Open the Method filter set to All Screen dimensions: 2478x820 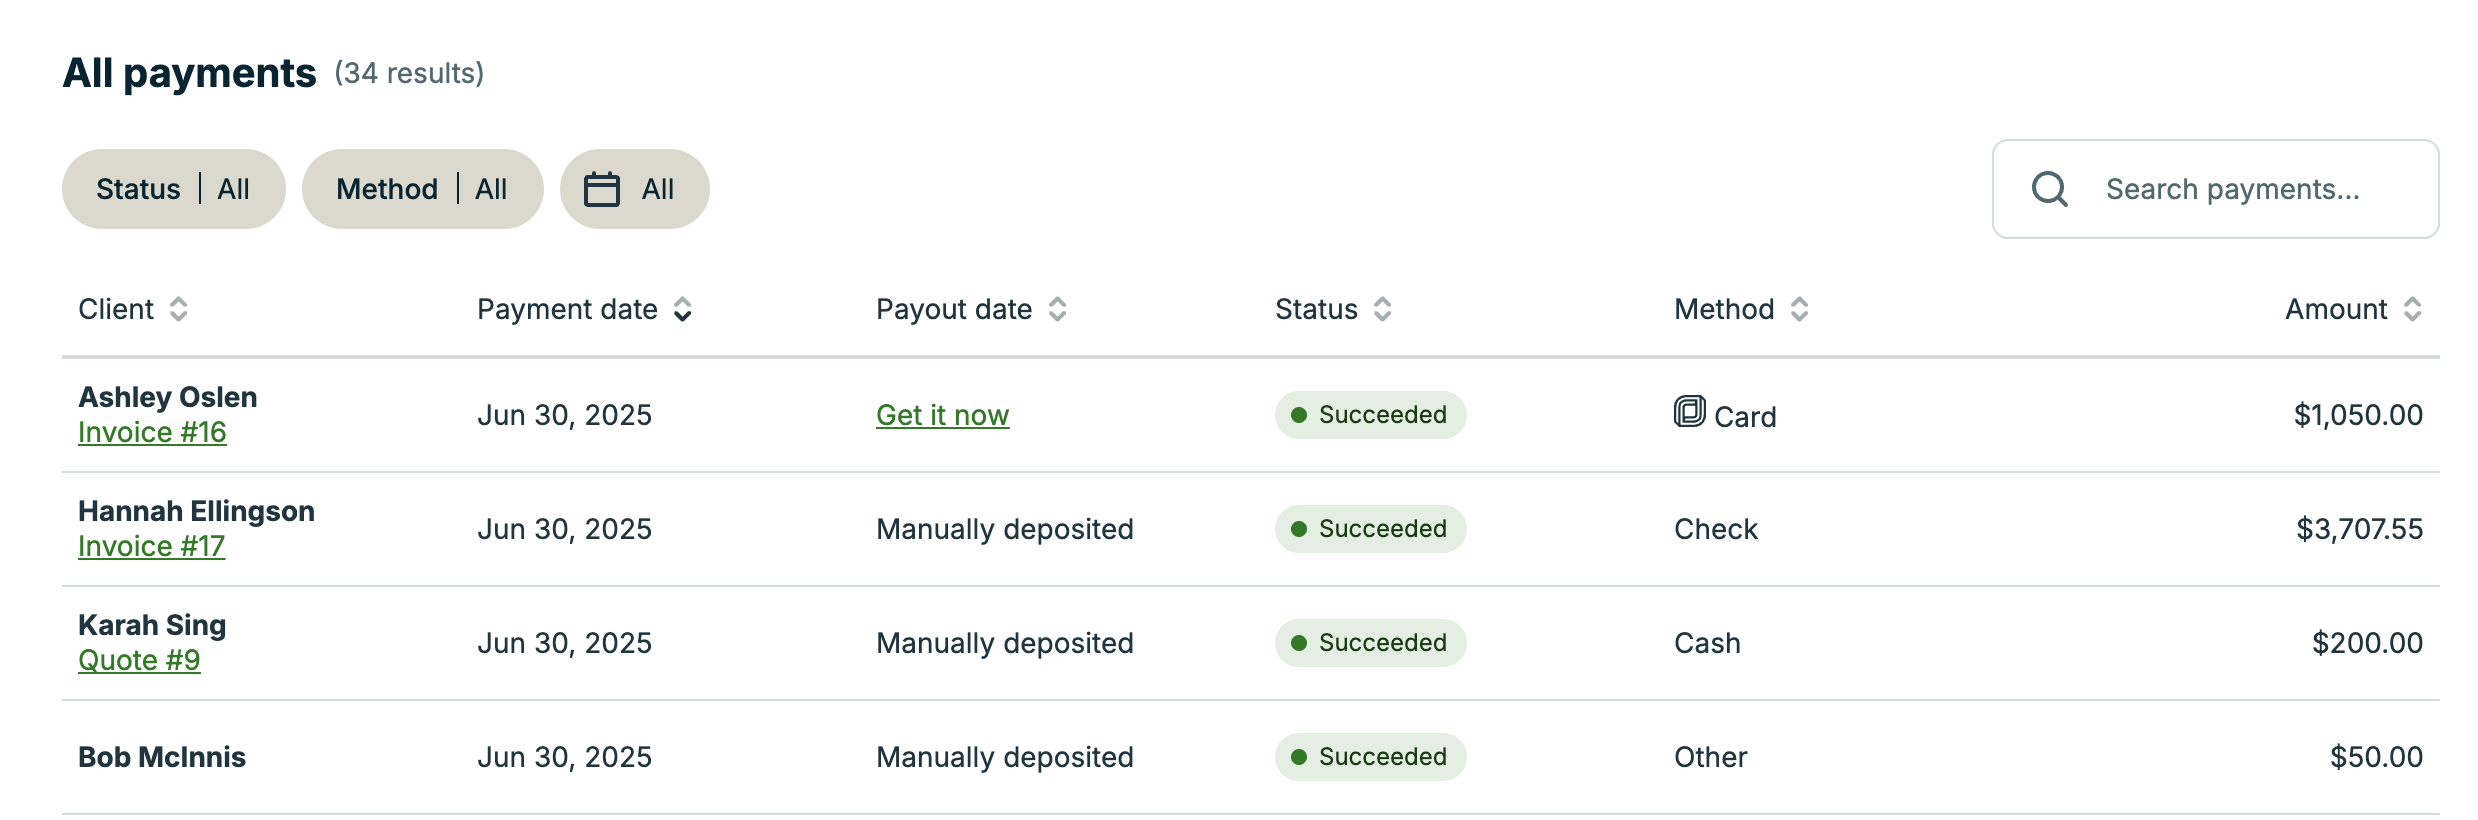click(422, 188)
